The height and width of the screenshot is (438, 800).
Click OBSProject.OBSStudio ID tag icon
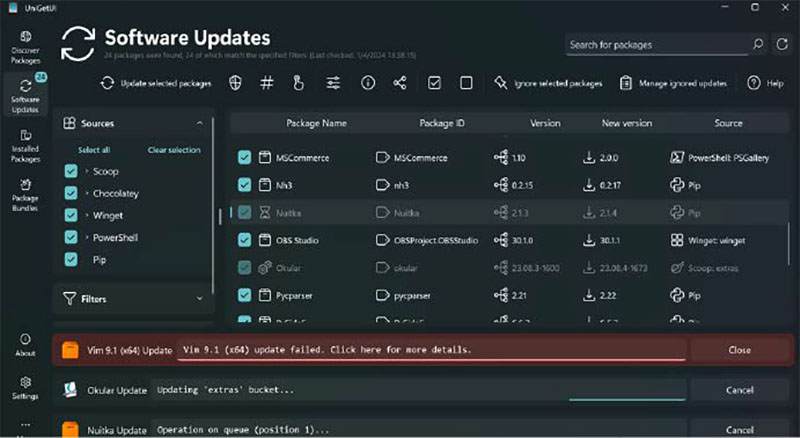[383, 240]
